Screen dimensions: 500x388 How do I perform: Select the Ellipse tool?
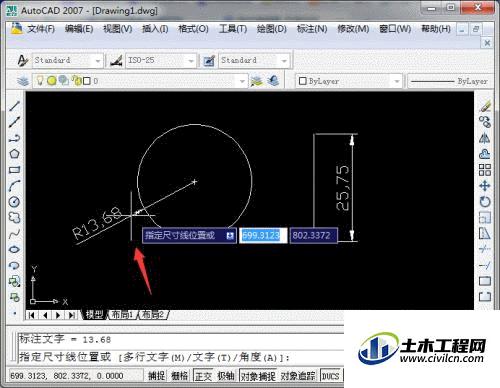[14, 249]
